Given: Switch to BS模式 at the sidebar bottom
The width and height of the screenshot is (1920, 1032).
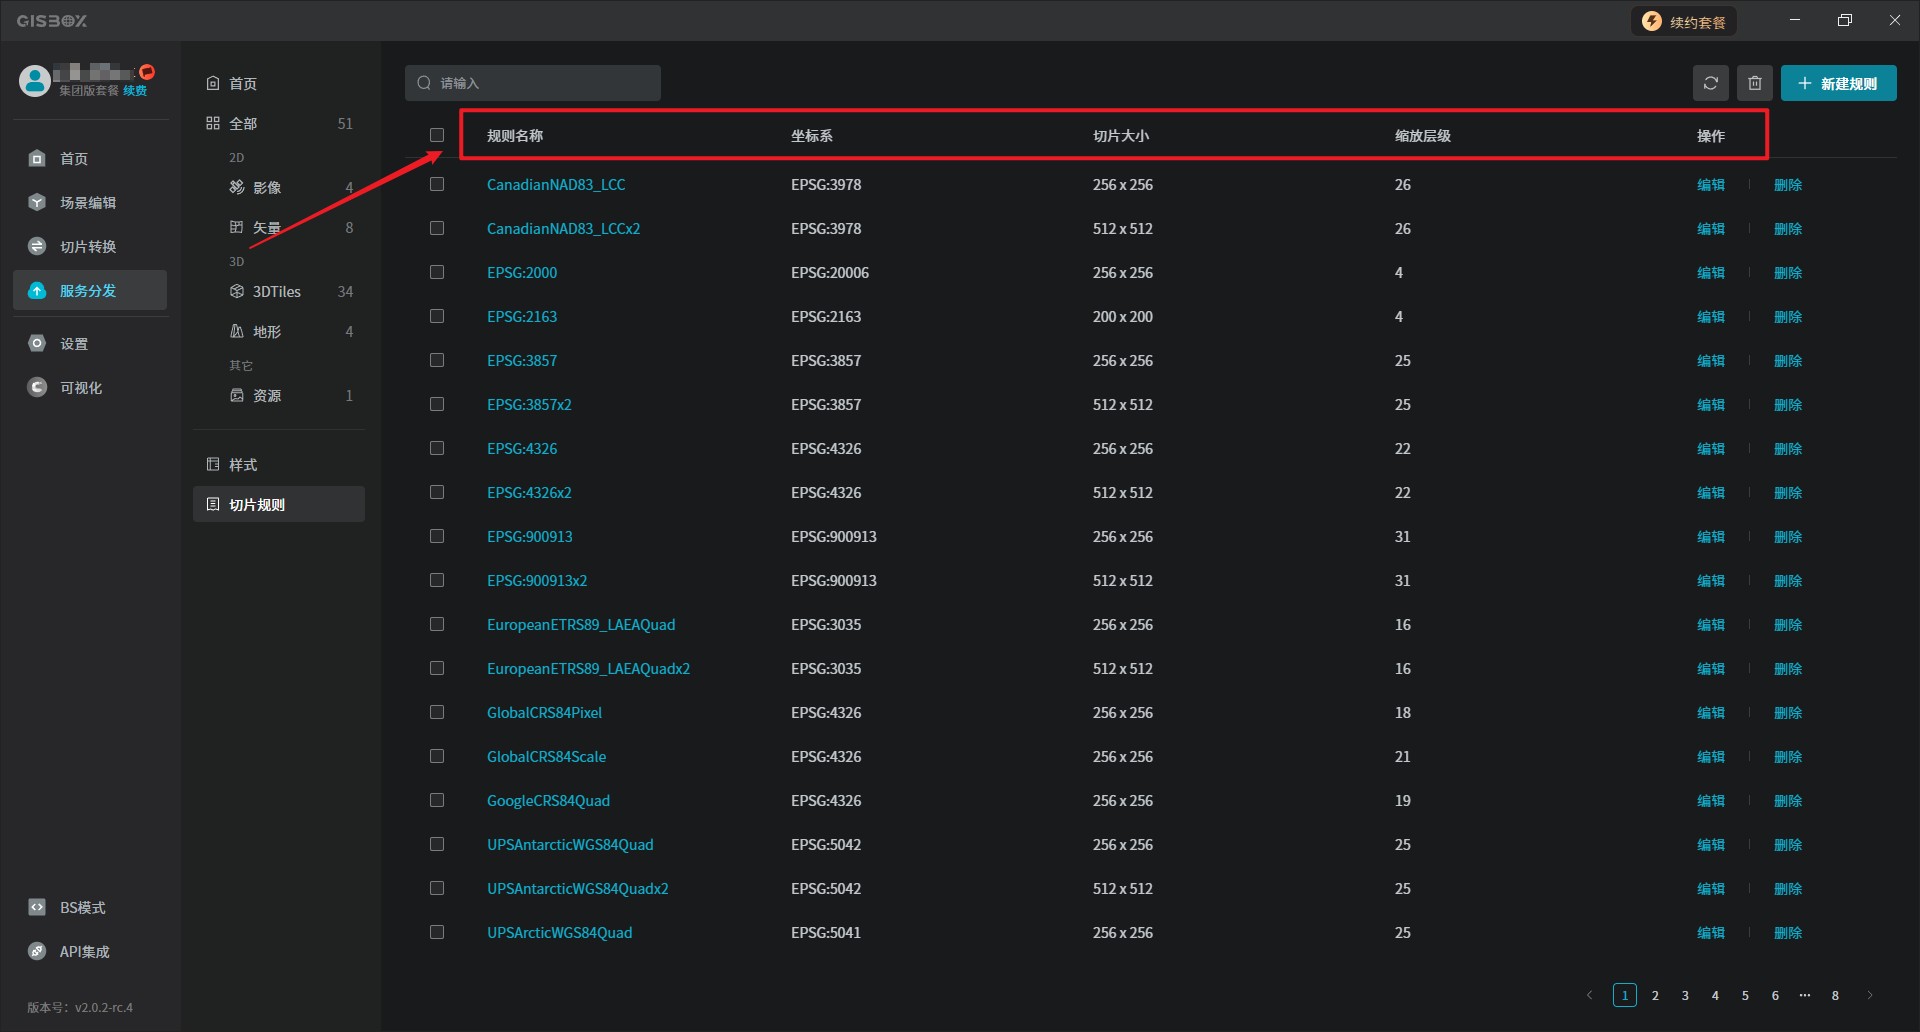Looking at the screenshot, I should (82, 908).
